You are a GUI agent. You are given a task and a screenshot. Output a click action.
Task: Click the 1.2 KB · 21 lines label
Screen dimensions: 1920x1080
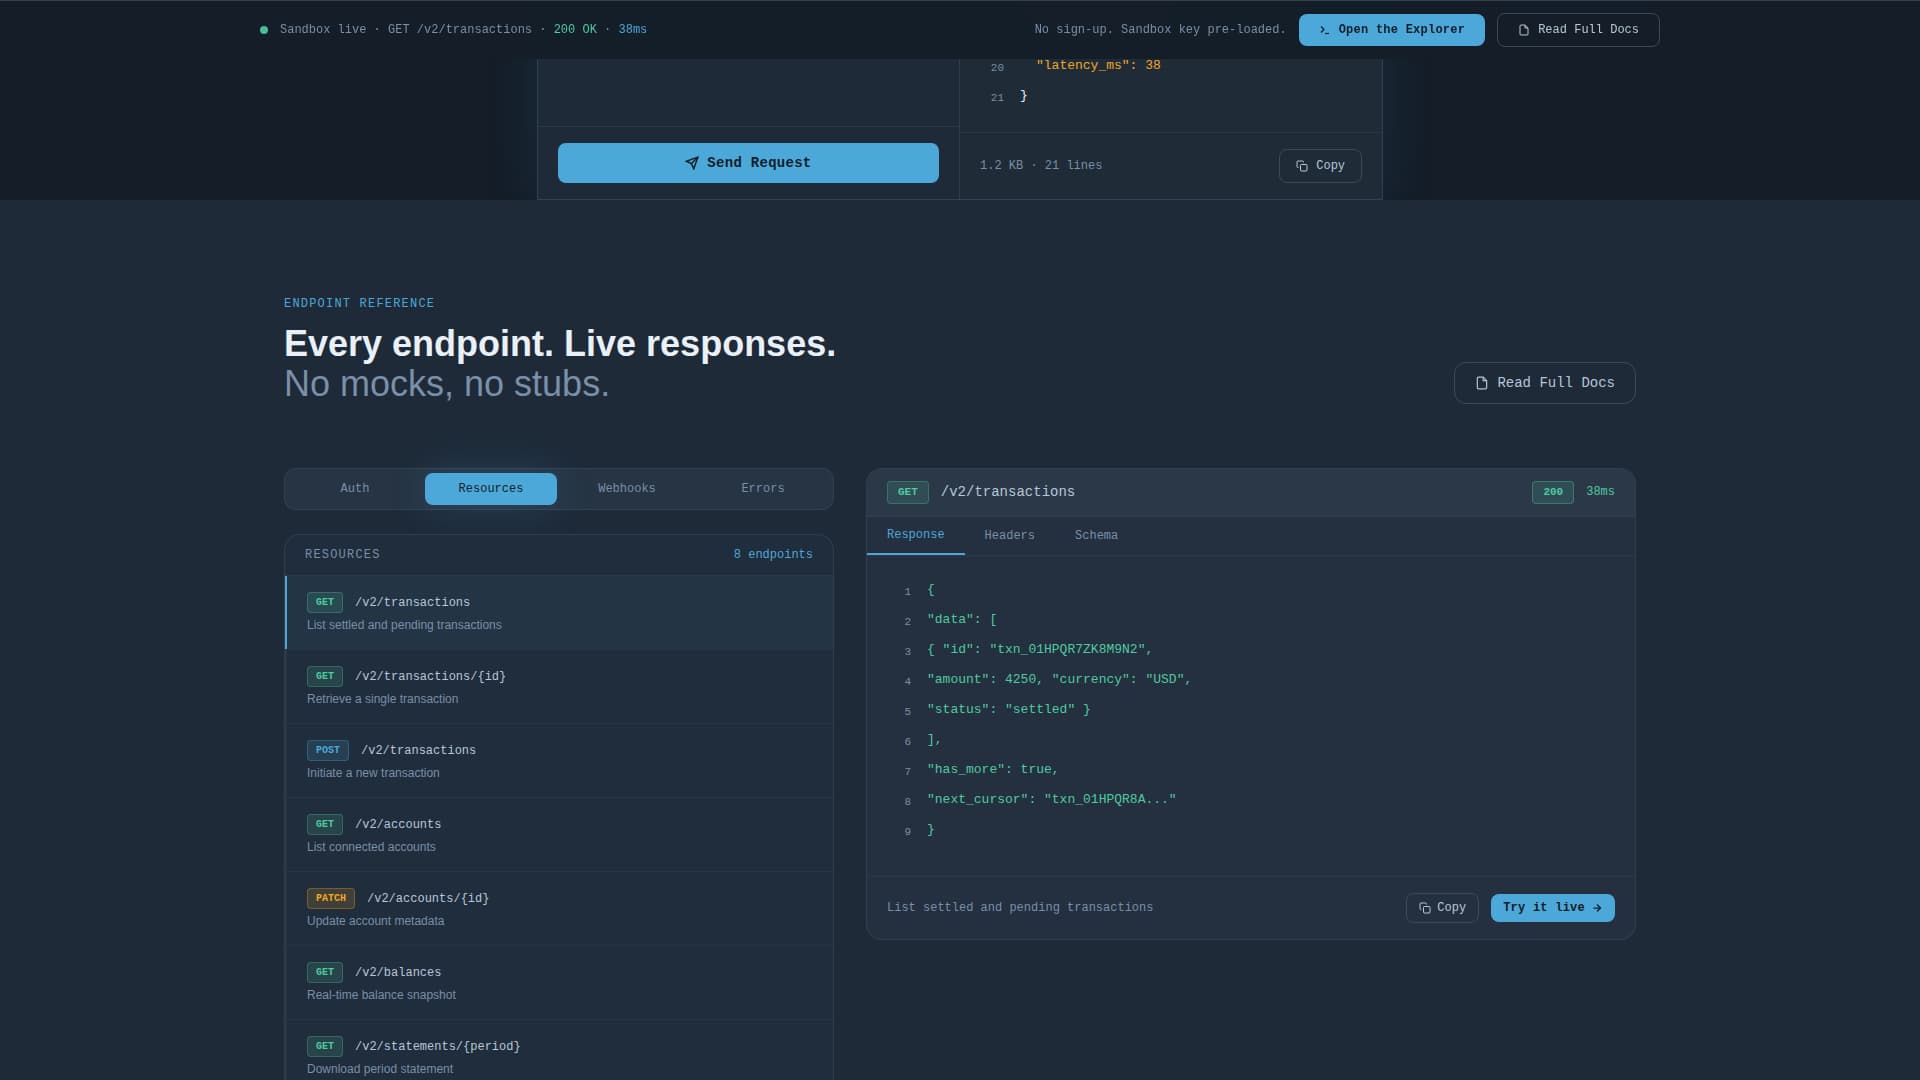(1041, 166)
